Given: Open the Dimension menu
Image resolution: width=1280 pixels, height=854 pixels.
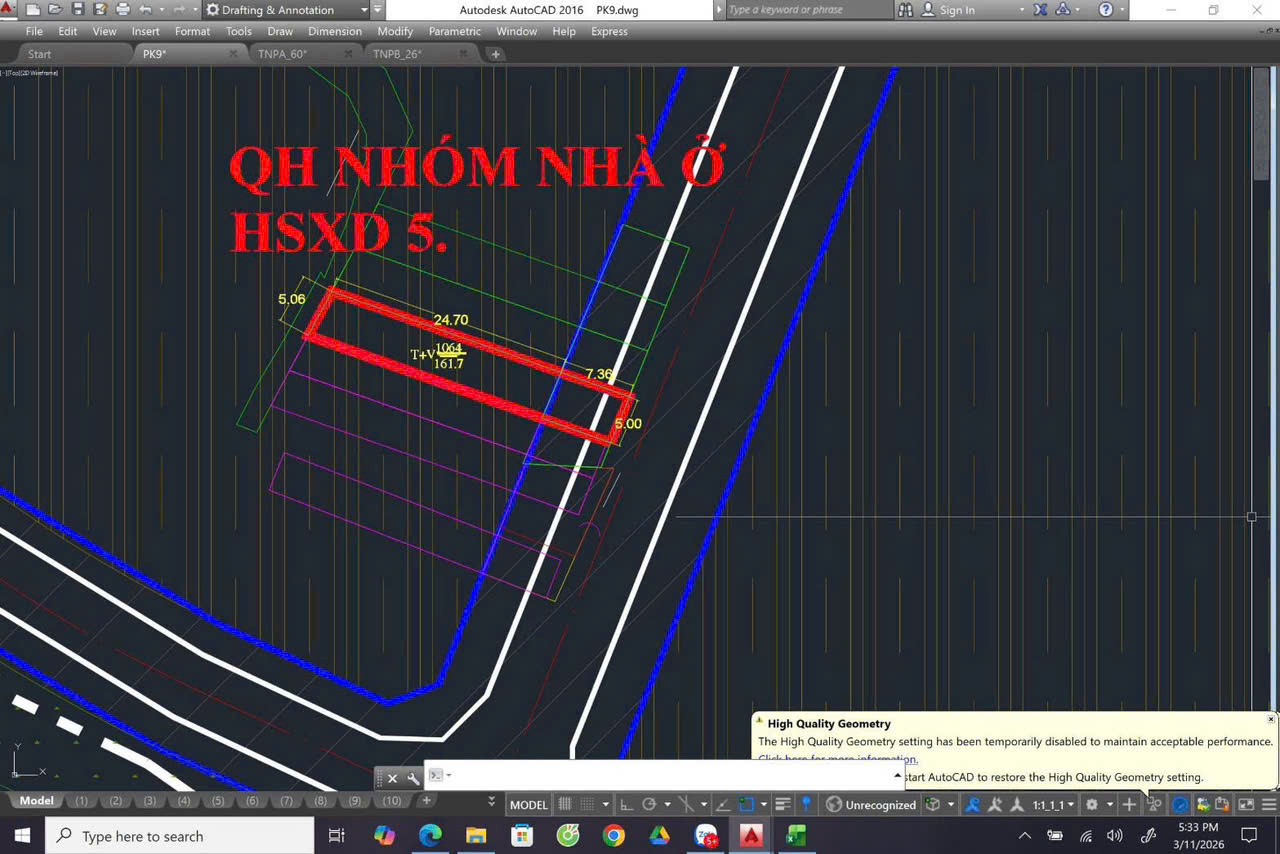Looking at the screenshot, I should coord(334,31).
